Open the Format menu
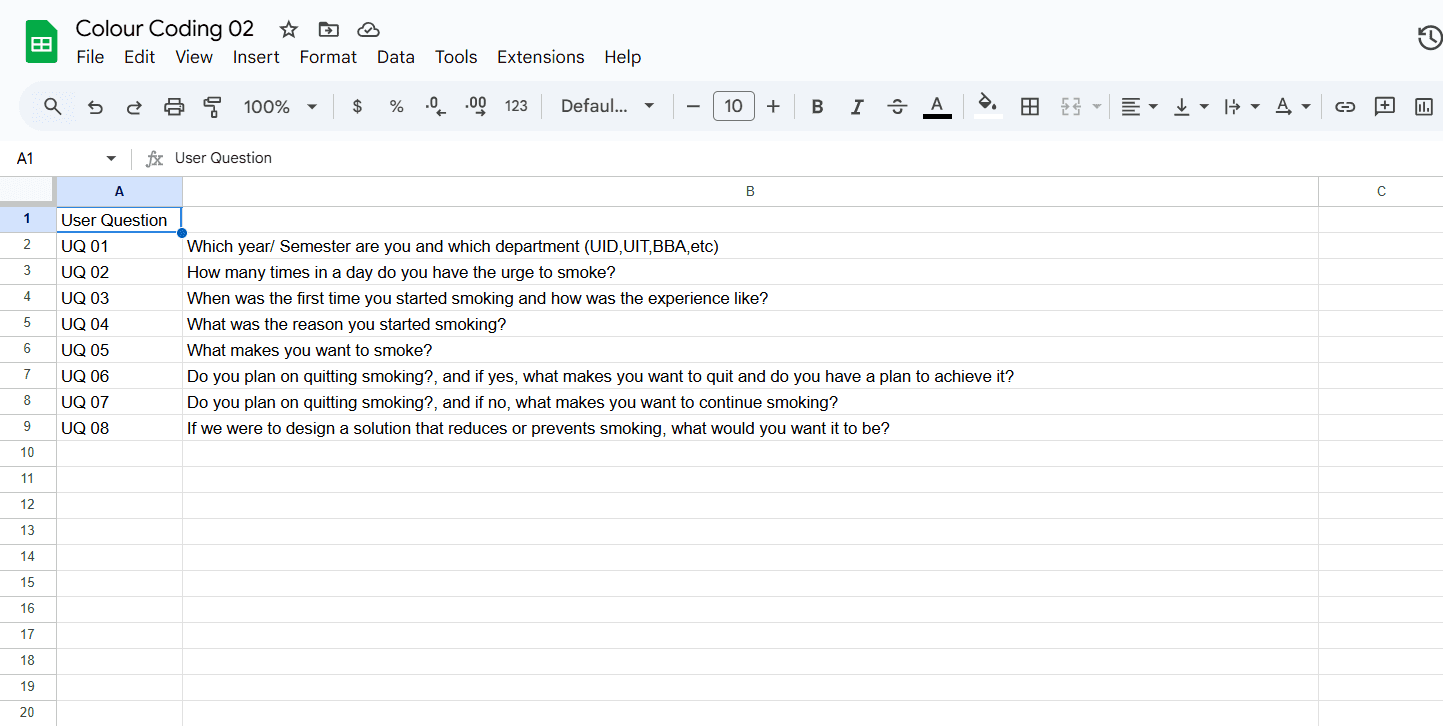This screenshot has height=726, width=1443. point(328,57)
